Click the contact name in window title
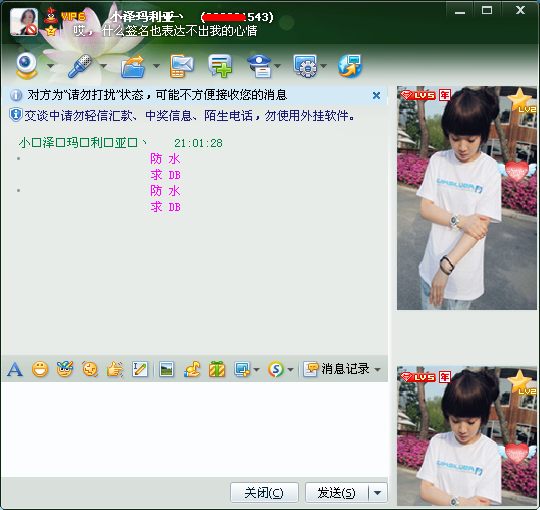540x510 pixels. pyautogui.click(x=147, y=17)
